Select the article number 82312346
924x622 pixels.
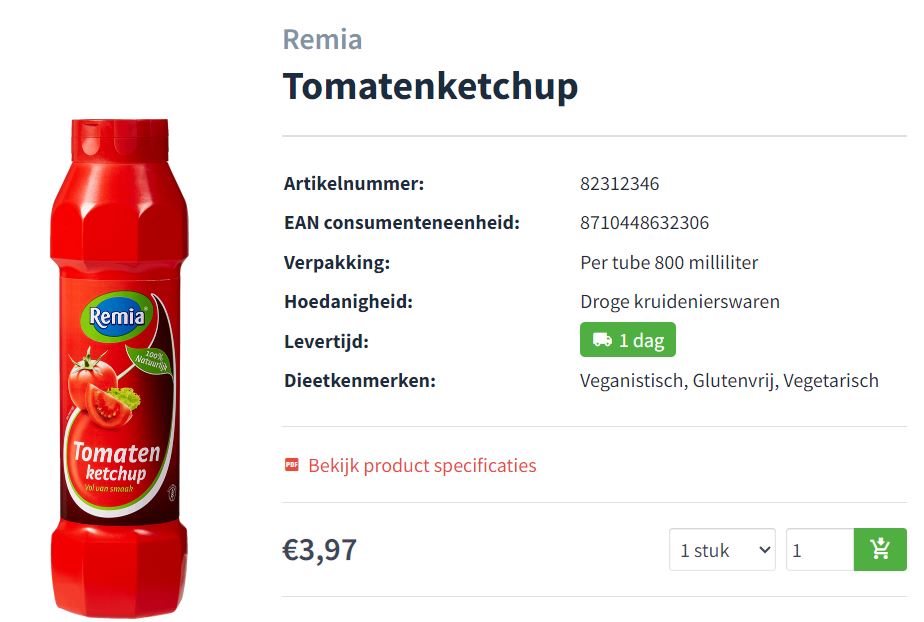coord(619,184)
